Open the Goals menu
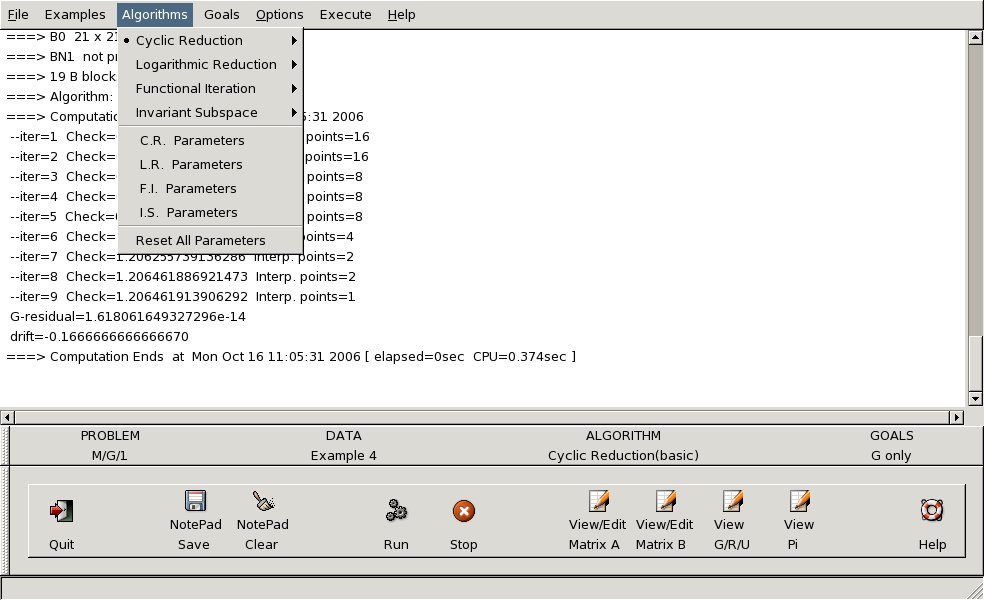Screen dimensions: 984x600 221,15
